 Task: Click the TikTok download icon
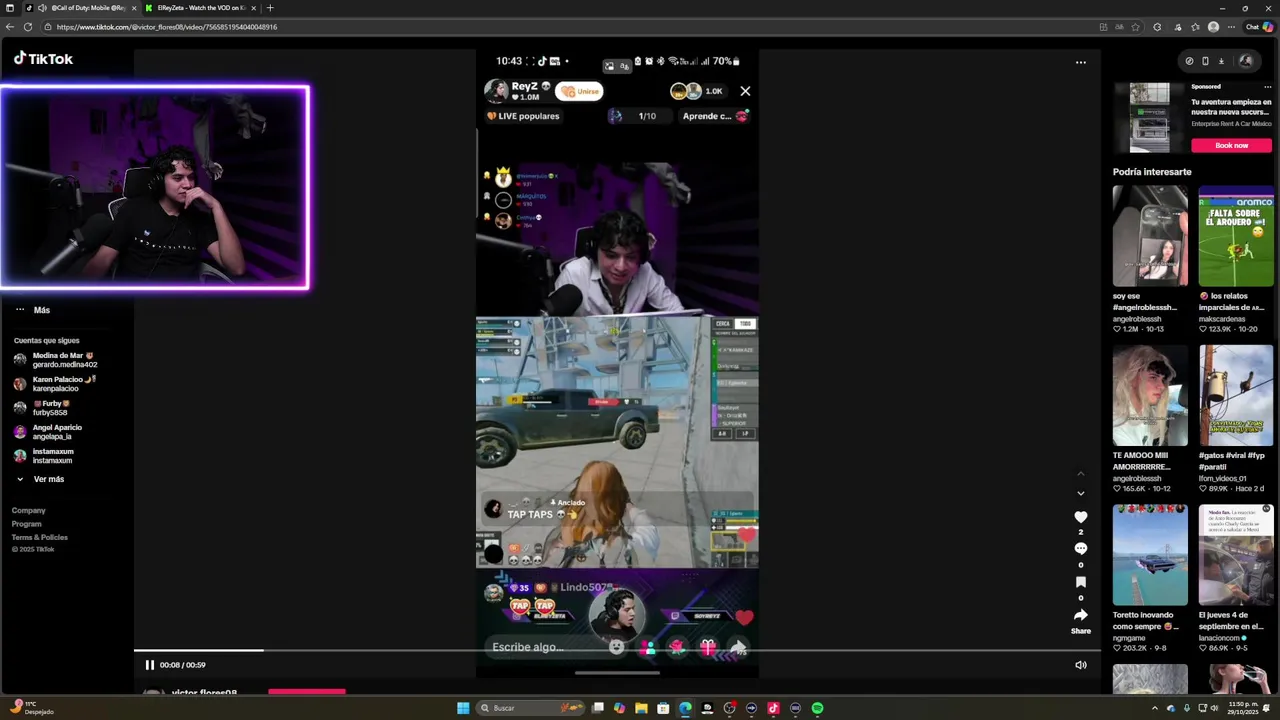pos(1221,61)
